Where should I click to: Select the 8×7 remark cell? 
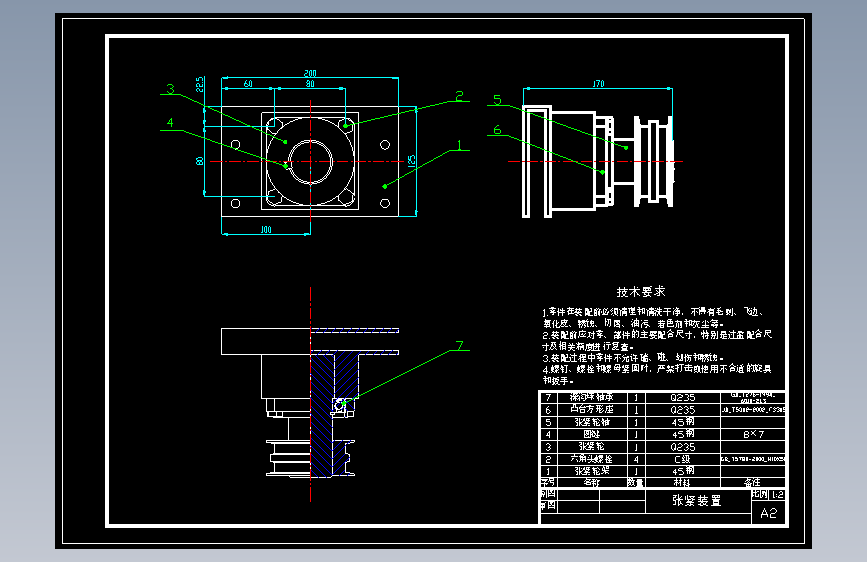[x=753, y=434]
